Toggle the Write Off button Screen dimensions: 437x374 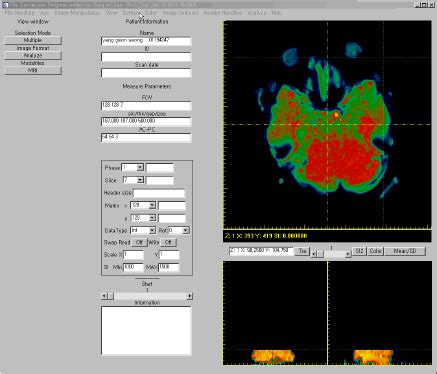168,242
